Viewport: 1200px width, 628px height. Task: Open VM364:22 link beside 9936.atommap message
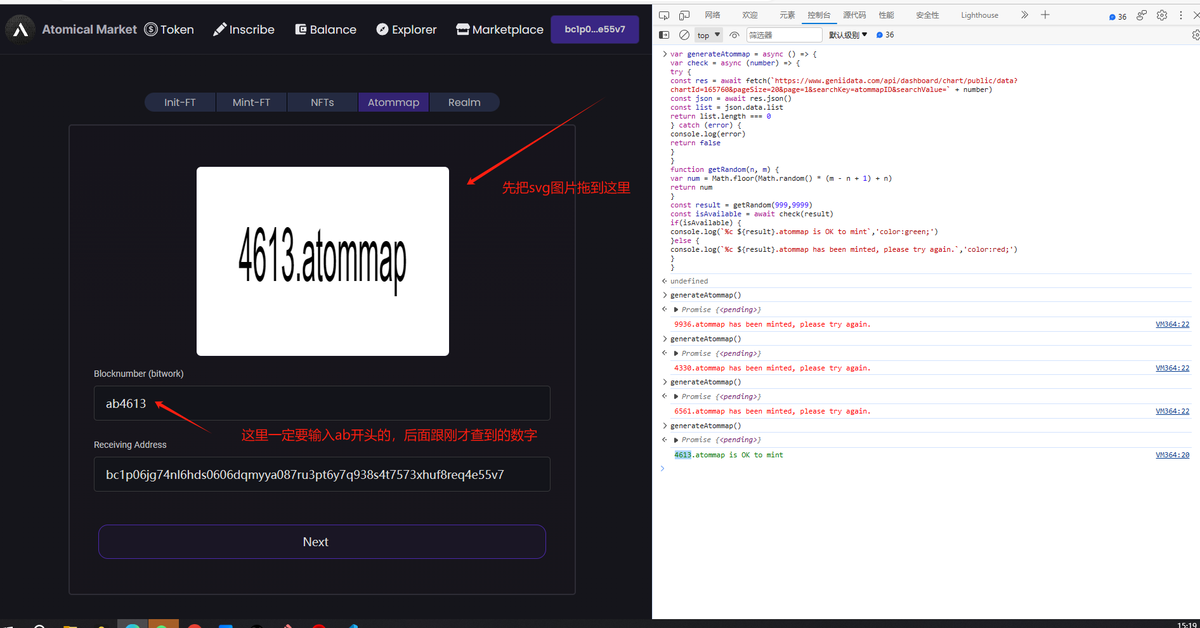tap(1172, 324)
